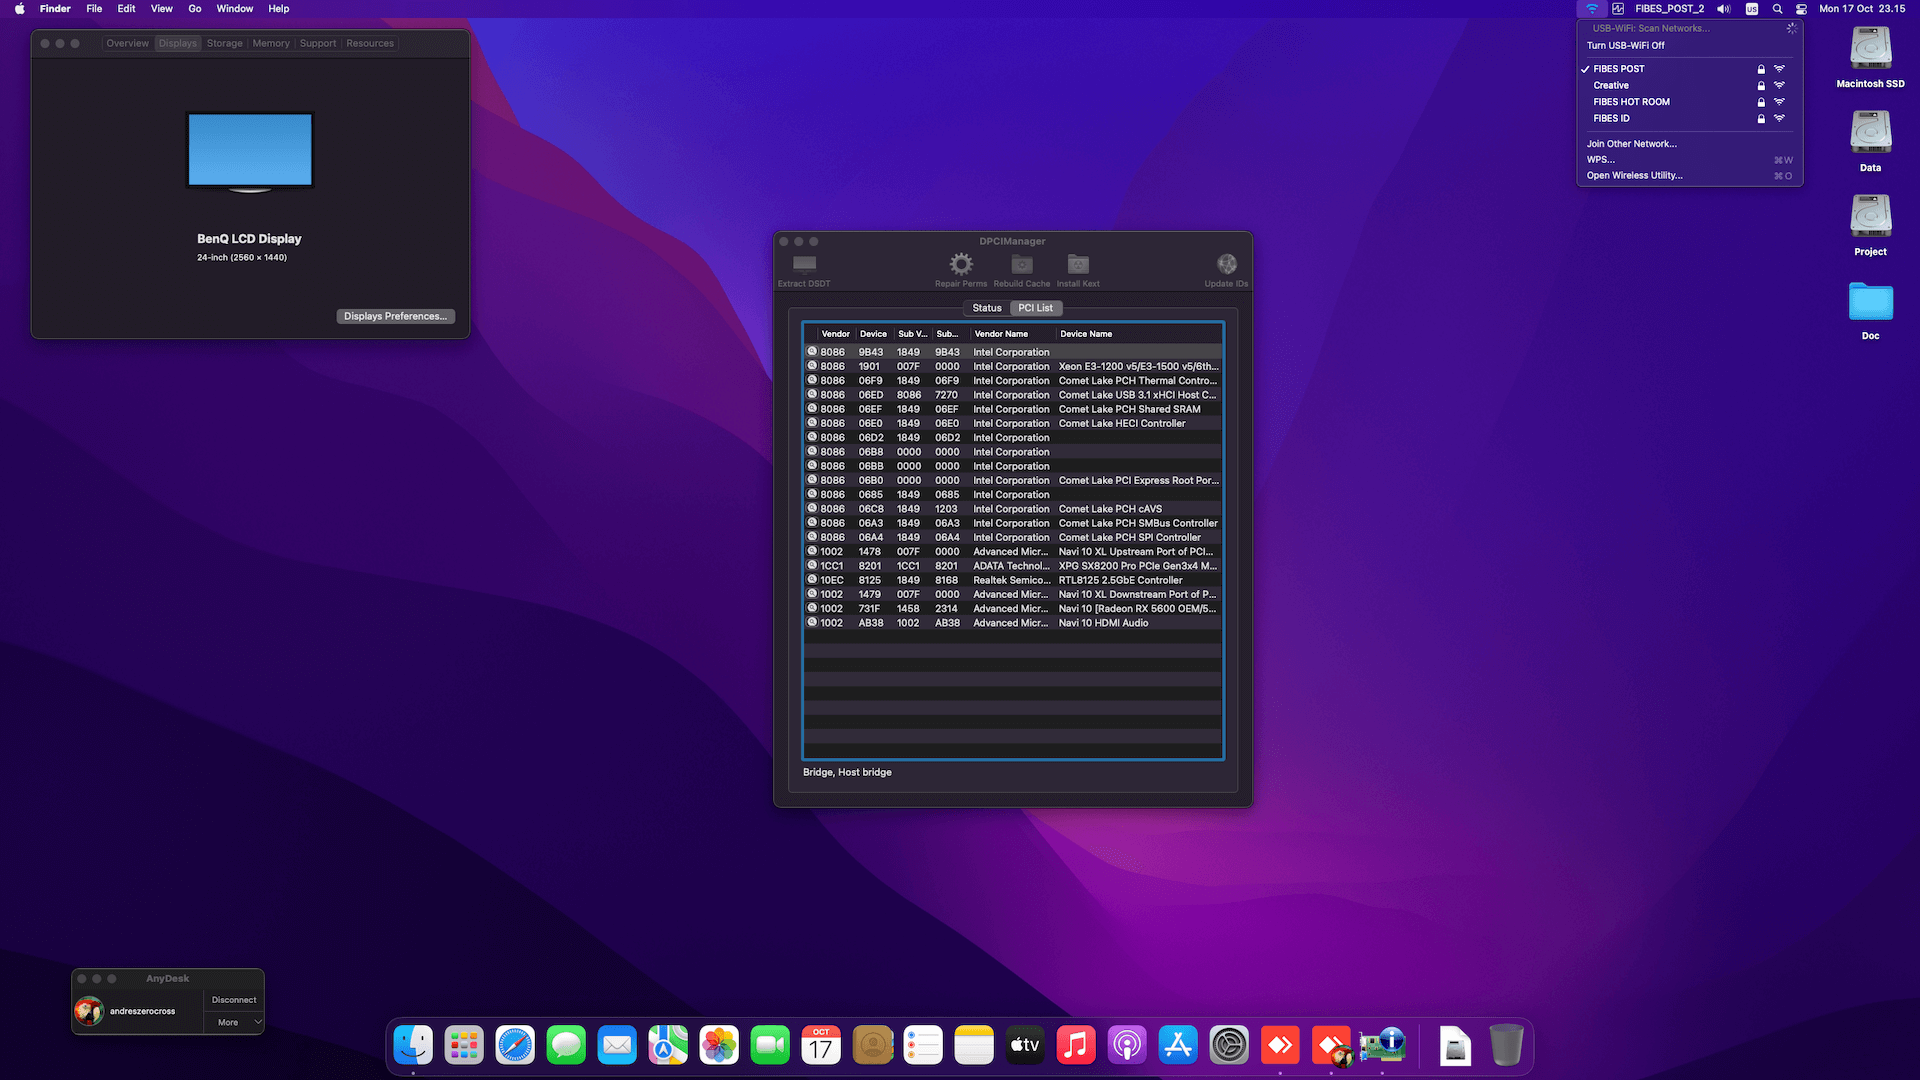This screenshot has width=1920, height=1080.
Task: Select the FIBES ID network
Action: pos(1690,119)
